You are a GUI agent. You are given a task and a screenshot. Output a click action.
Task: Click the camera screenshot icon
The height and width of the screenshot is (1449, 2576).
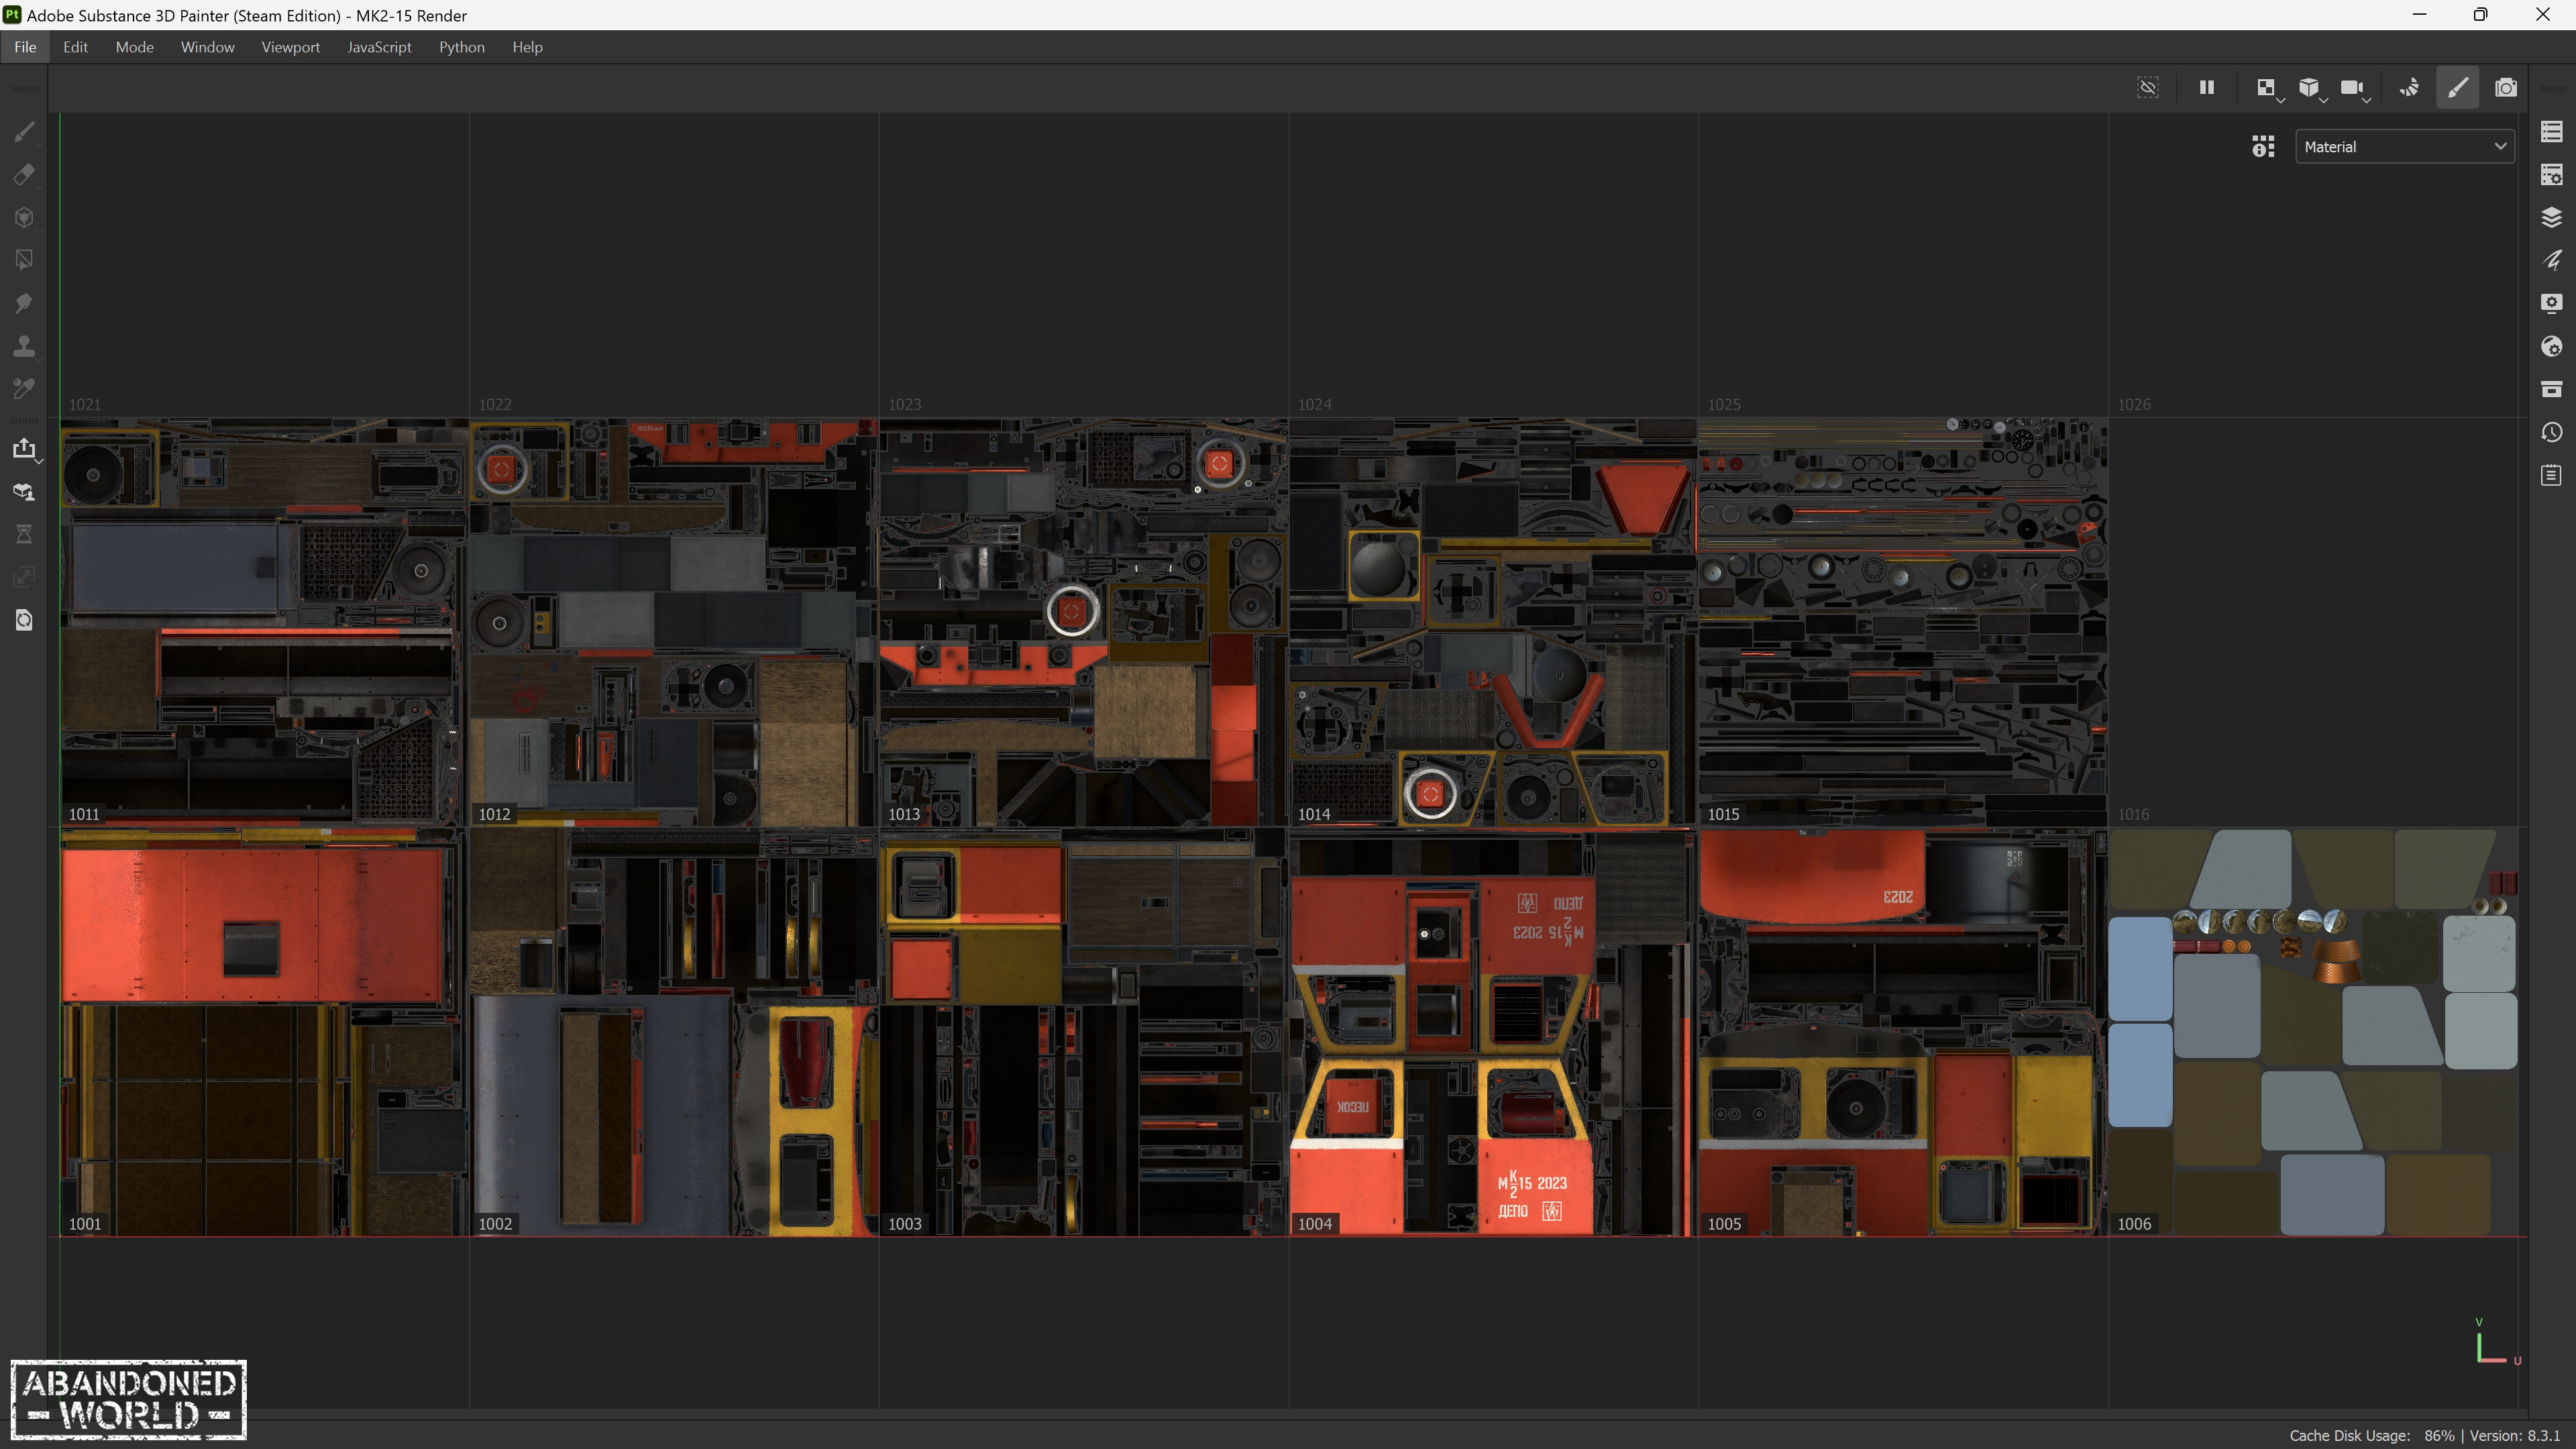2505,88
